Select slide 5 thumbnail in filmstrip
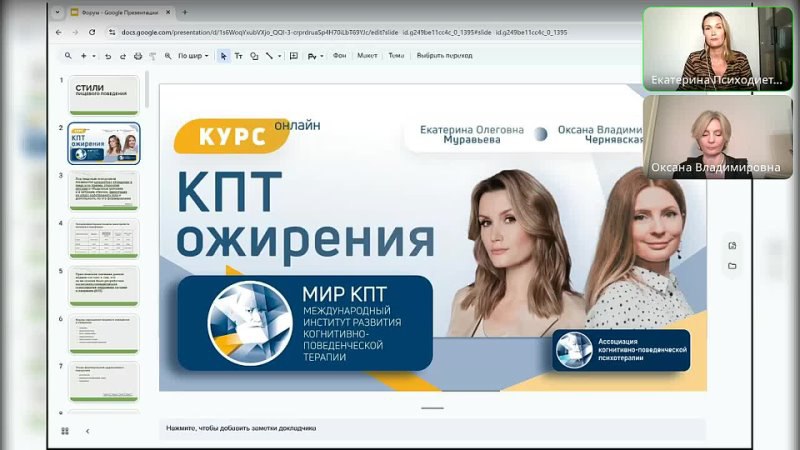 point(104,286)
